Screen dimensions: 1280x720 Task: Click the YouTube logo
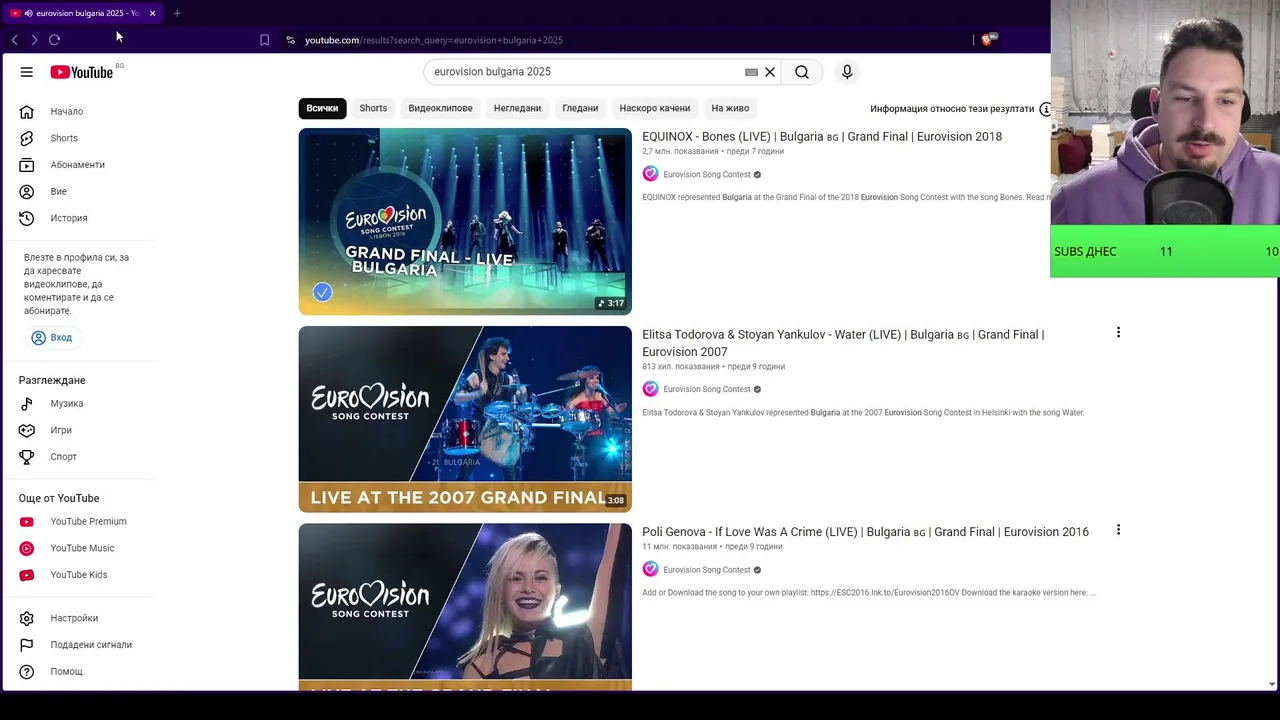tap(81, 72)
